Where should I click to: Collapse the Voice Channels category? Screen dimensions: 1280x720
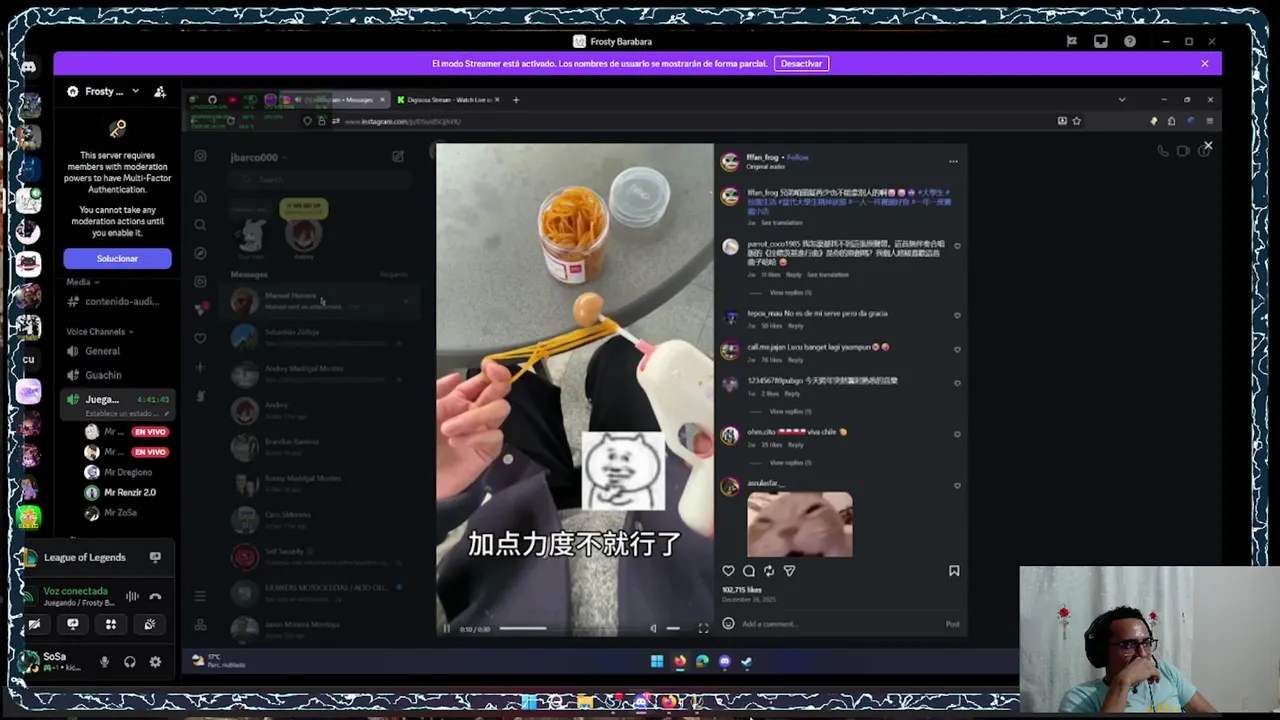[99, 332]
